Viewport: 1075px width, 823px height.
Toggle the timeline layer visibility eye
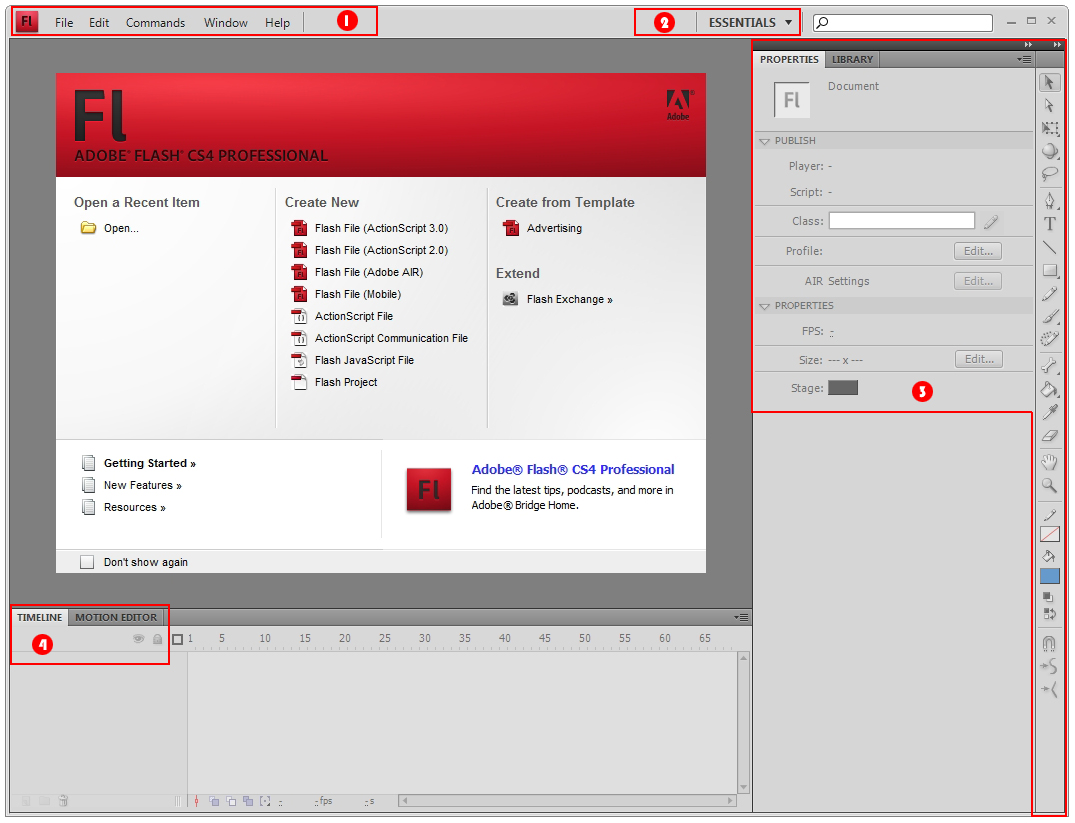[138, 638]
